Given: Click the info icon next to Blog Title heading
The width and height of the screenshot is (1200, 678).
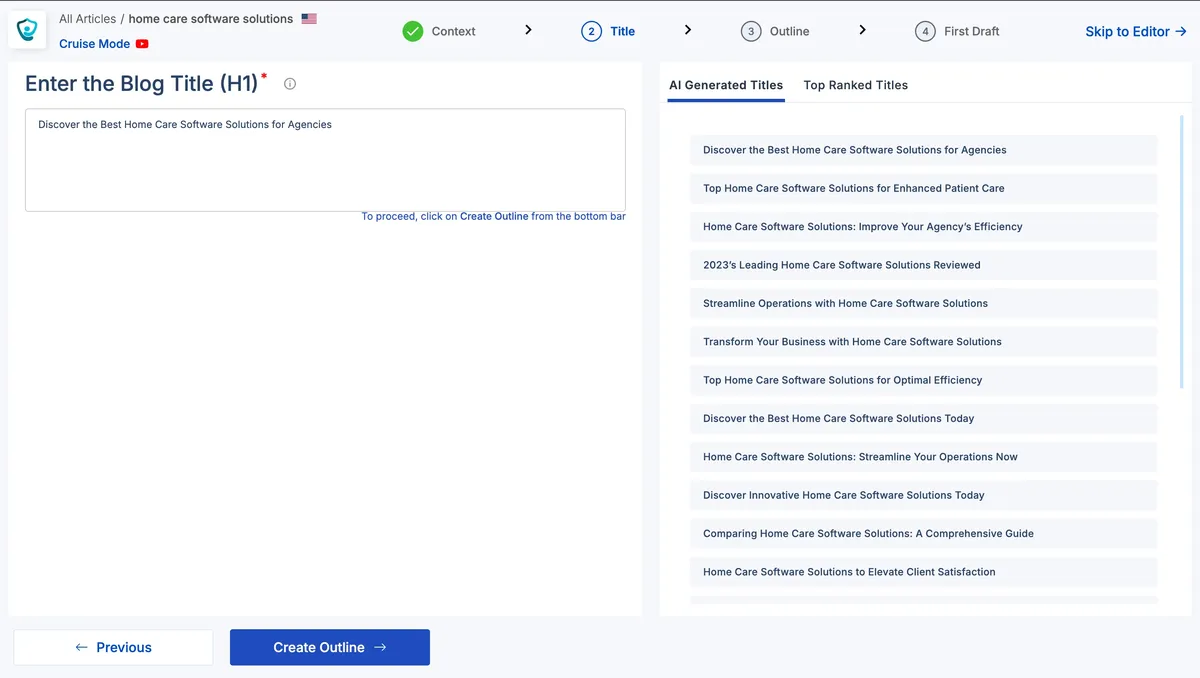Looking at the screenshot, I should (x=290, y=84).
